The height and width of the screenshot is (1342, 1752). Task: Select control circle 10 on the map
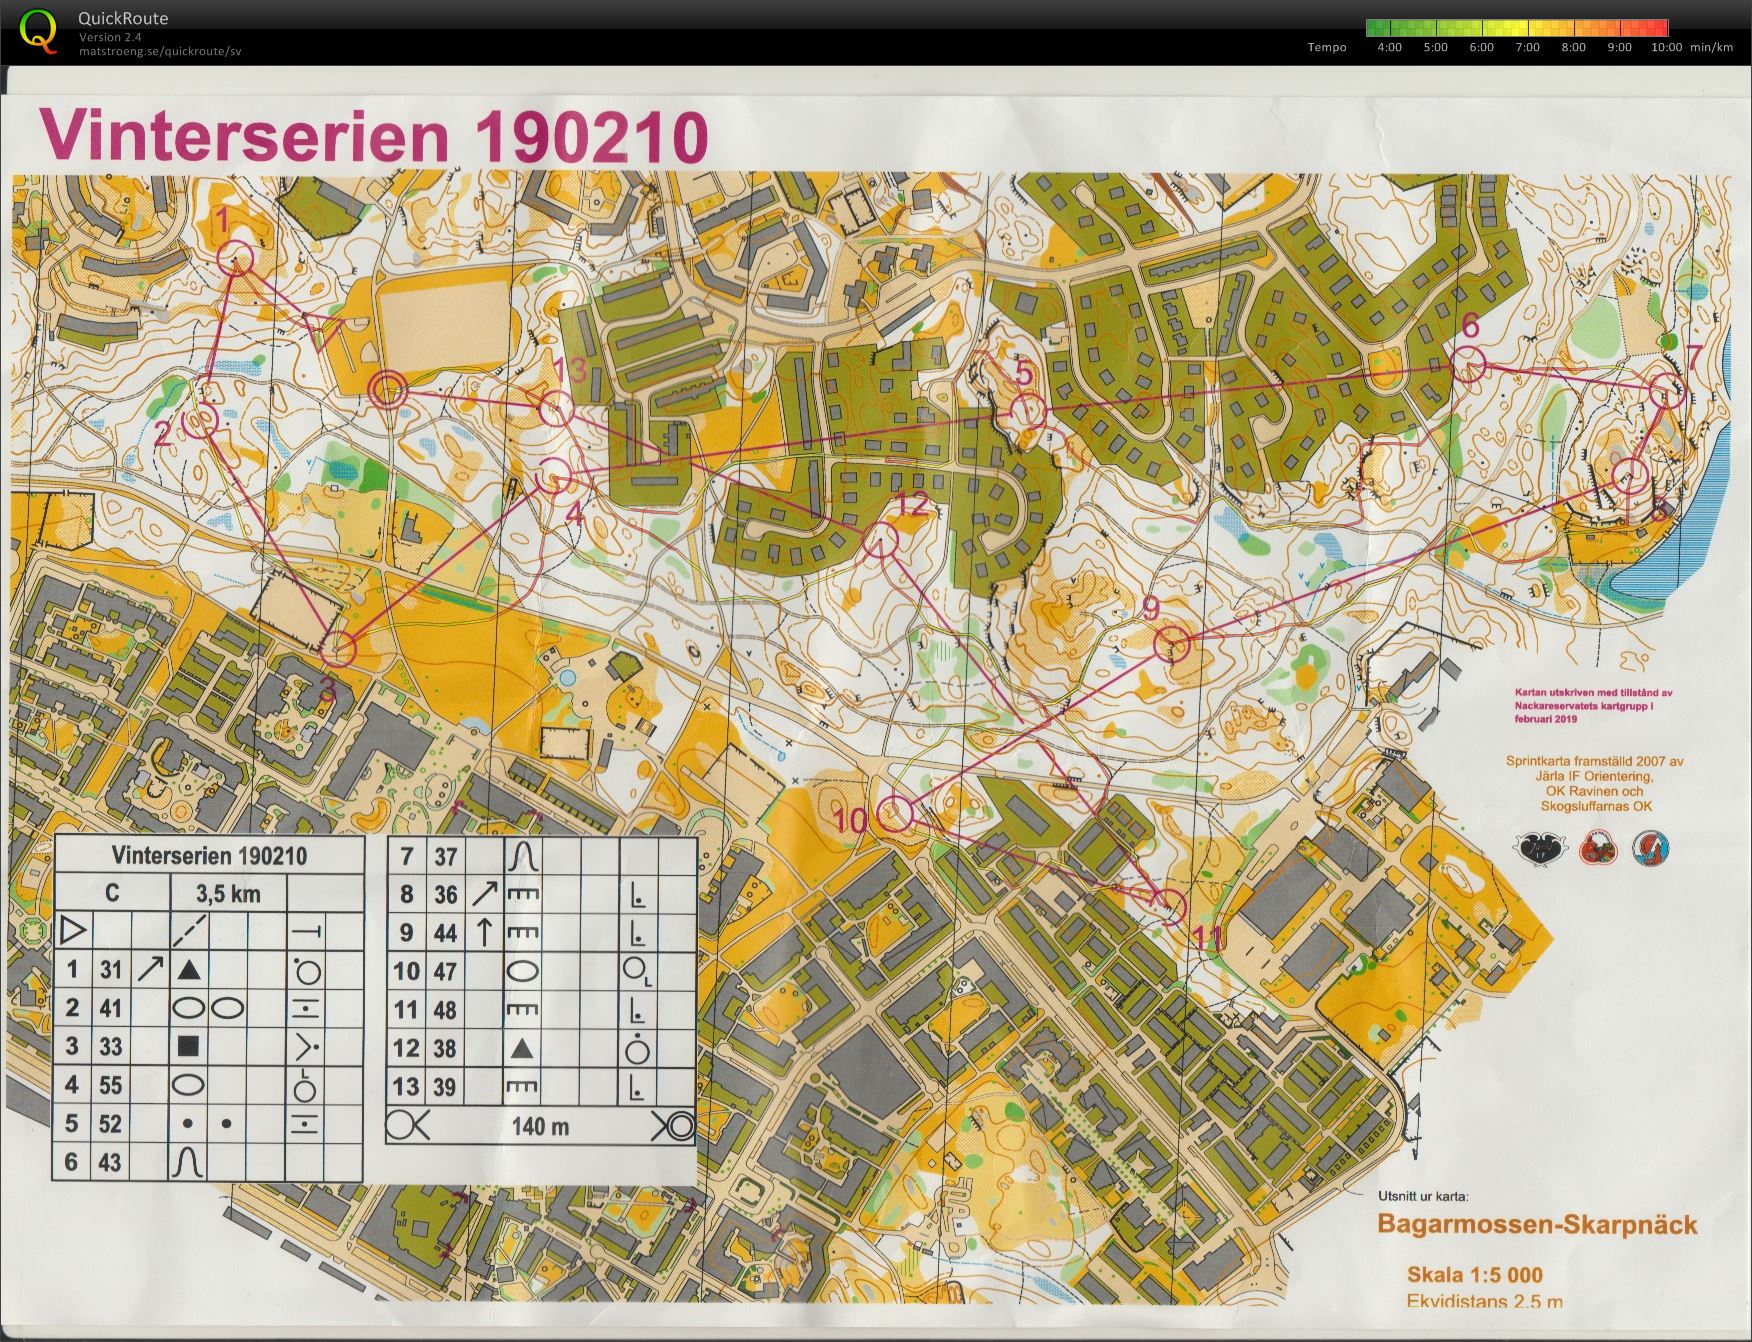point(897,813)
